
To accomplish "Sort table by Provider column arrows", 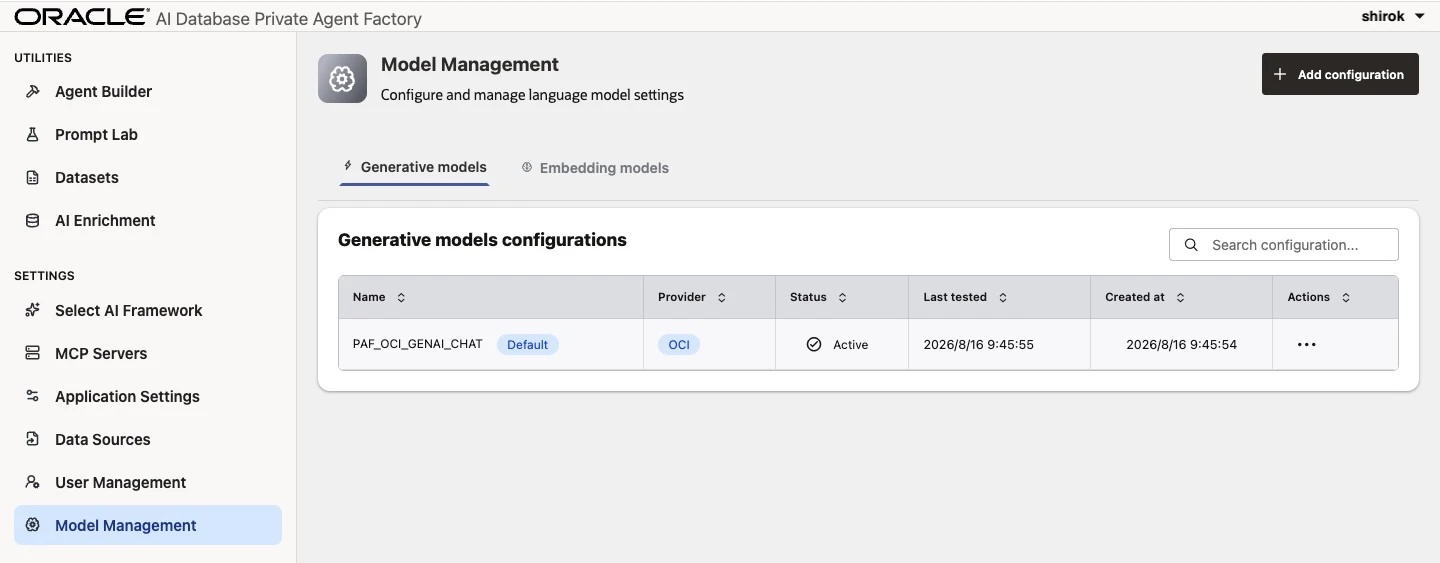I will 722,297.
